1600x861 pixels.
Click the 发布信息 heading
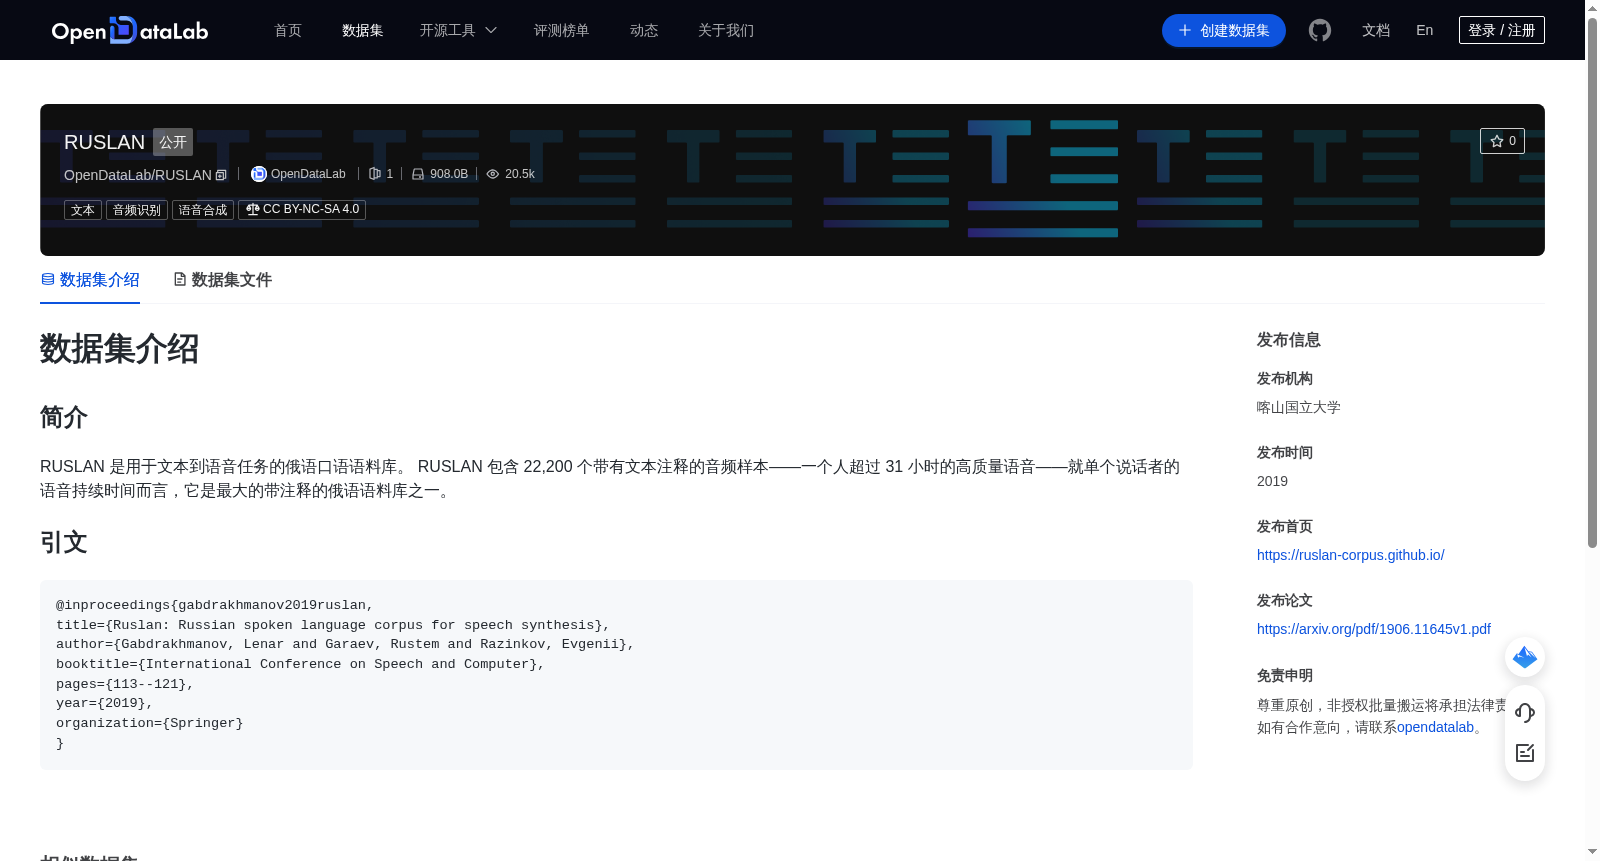pyautogui.click(x=1288, y=340)
